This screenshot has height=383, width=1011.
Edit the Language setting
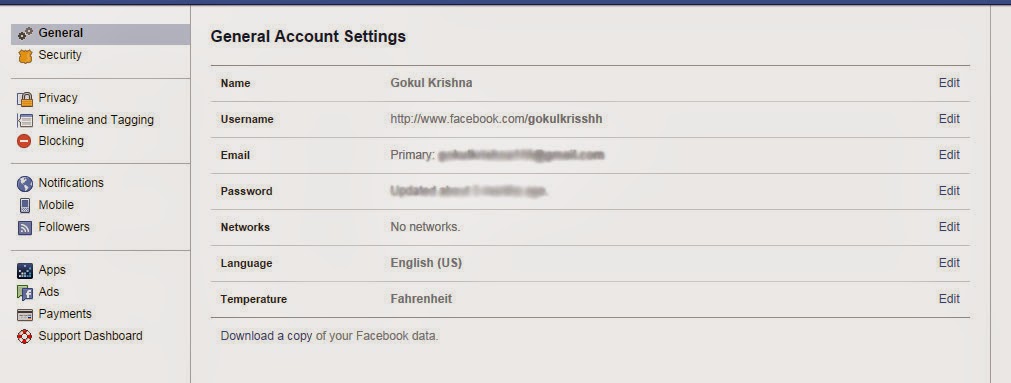point(949,263)
